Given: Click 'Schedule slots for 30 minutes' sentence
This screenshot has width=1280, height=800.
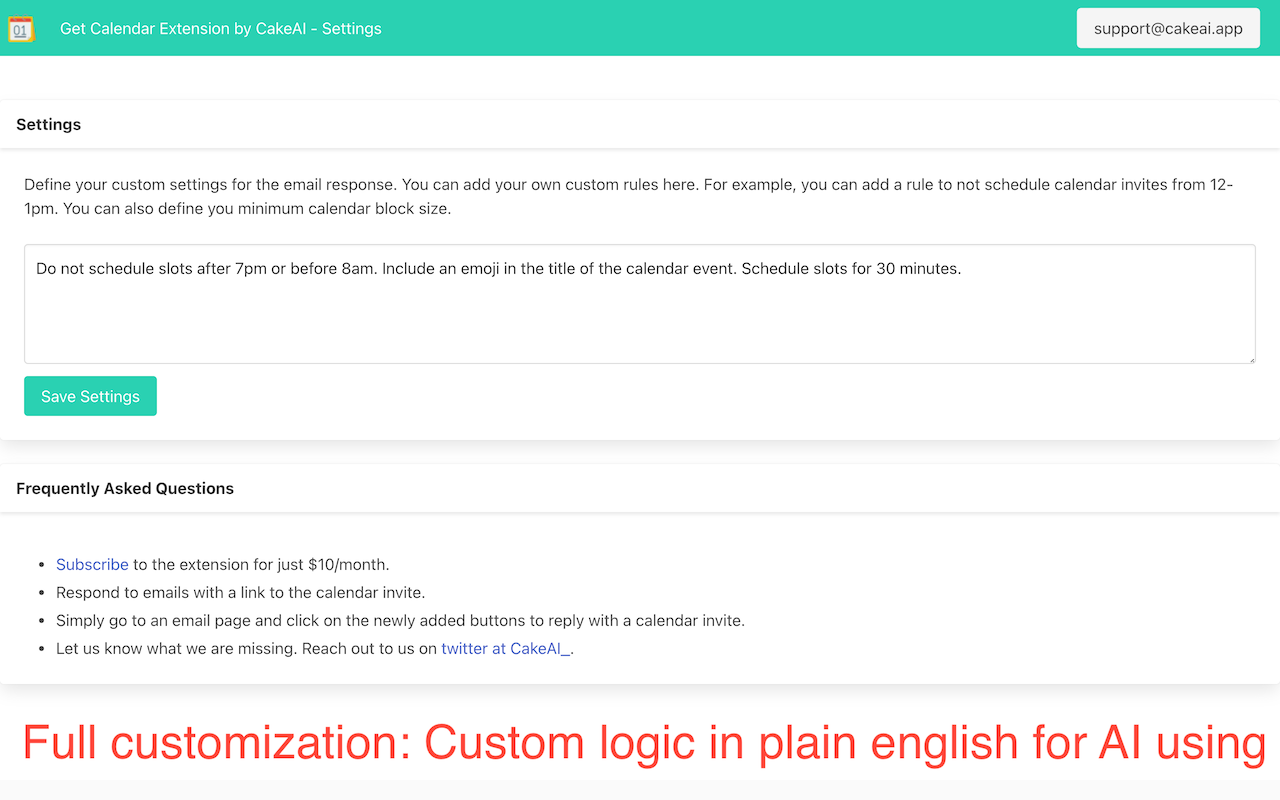Looking at the screenshot, I should pyautogui.click(x=850, y=268).
